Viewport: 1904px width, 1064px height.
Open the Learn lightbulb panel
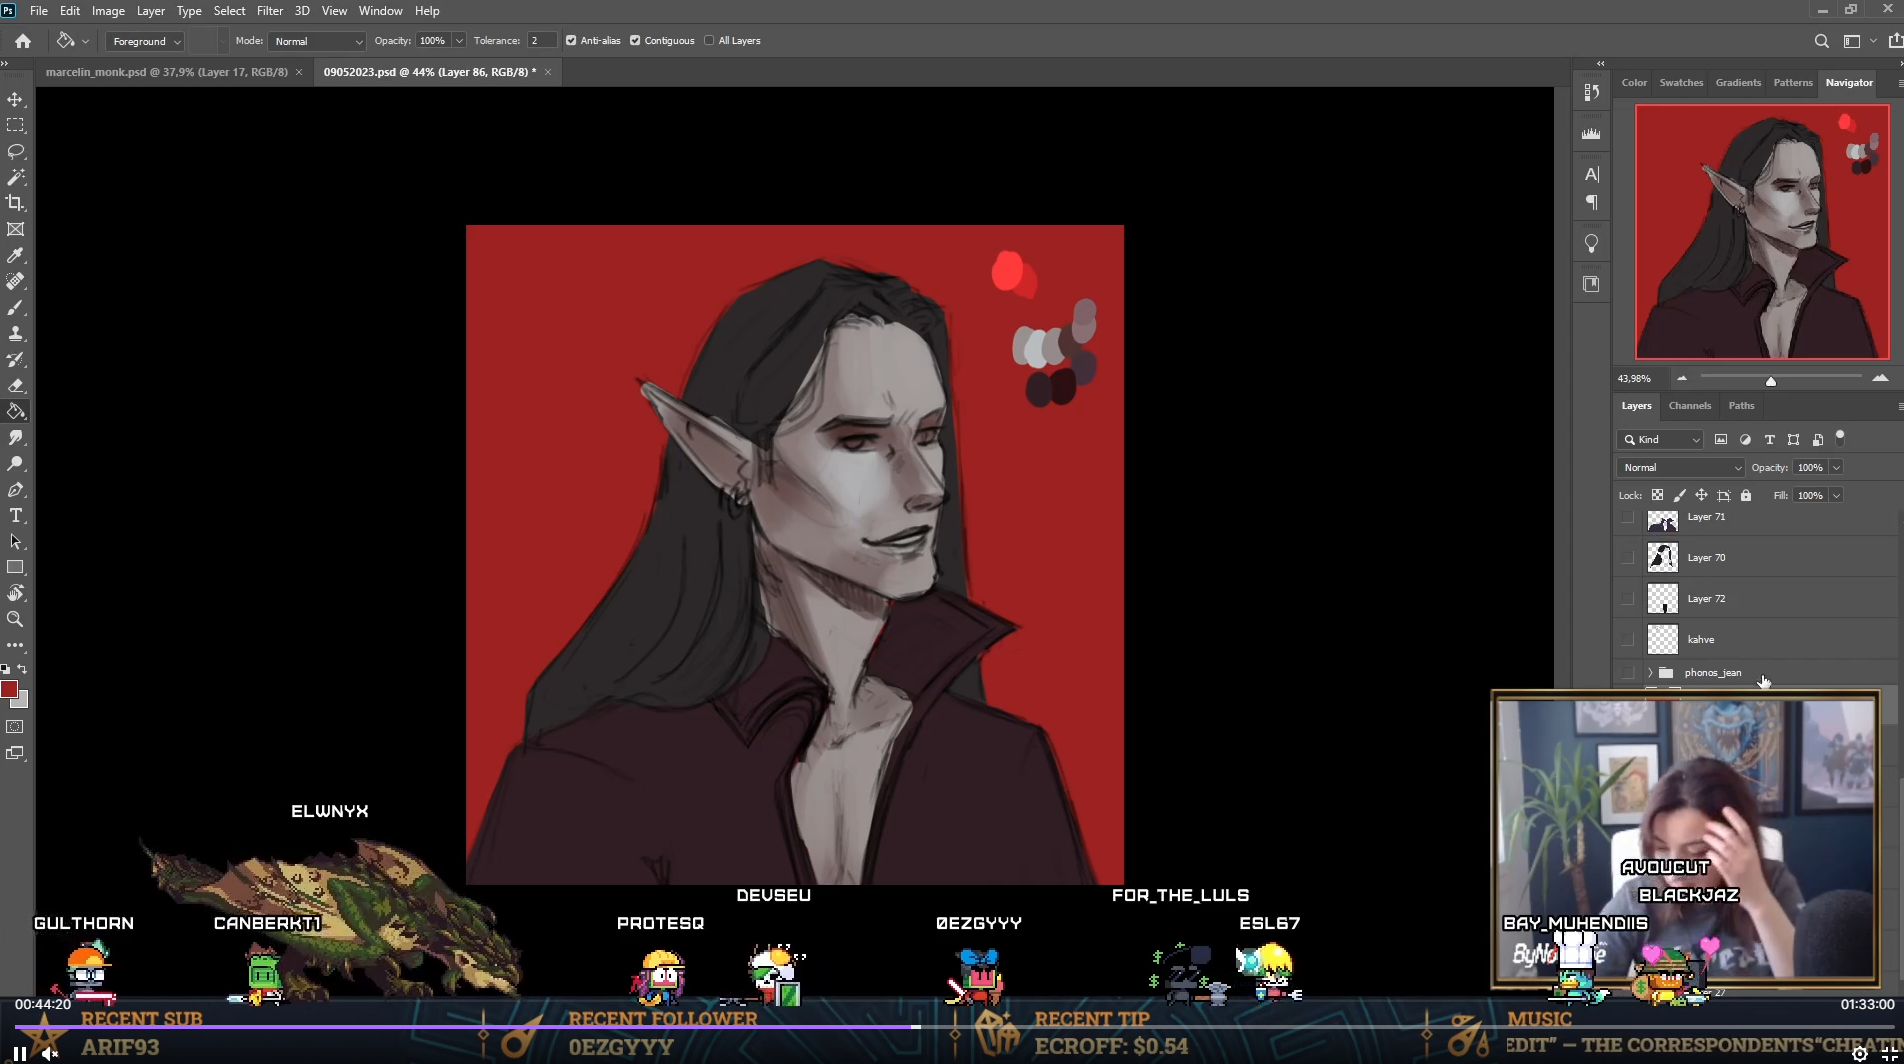click(x=1591, y=244)
